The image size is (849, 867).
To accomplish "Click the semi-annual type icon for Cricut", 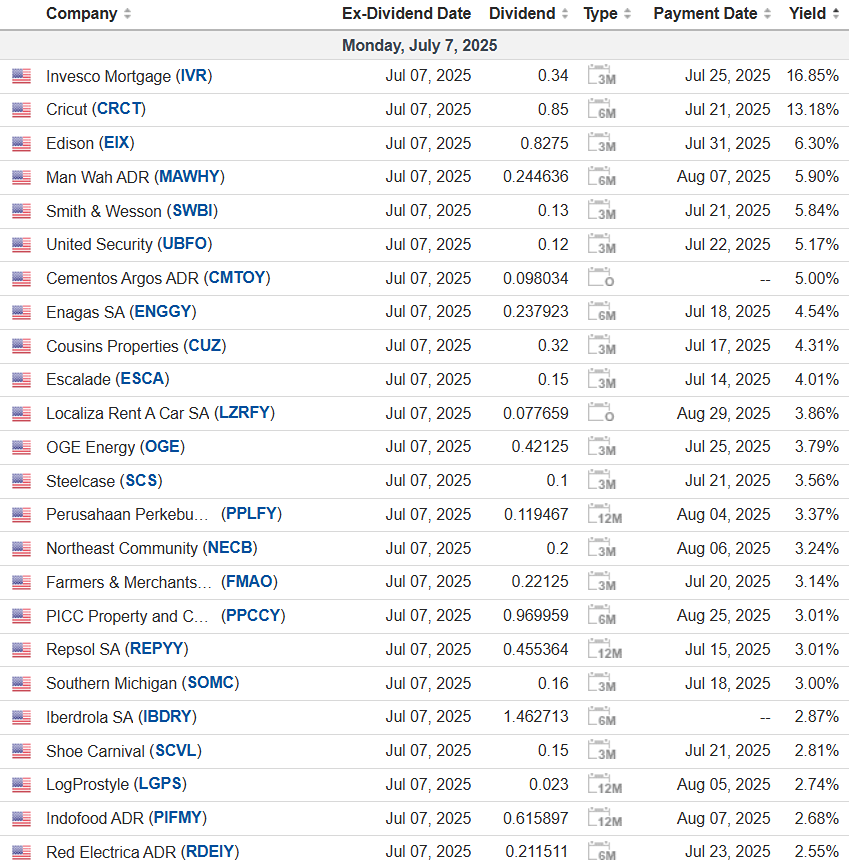I will [602, 110].
